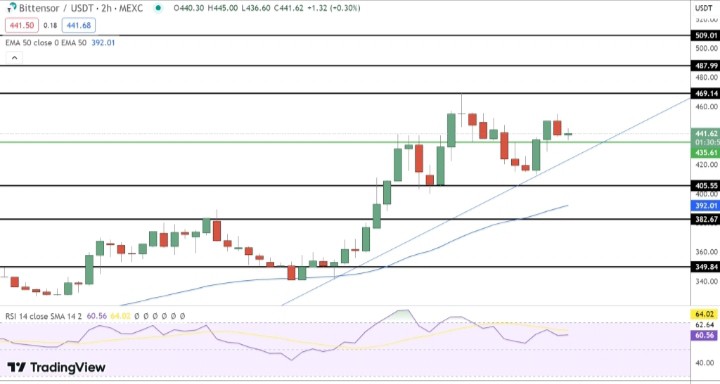Click the Bittensor coin logo icon
The height and width of the screenshot is (384, 720).
point(11,7)
